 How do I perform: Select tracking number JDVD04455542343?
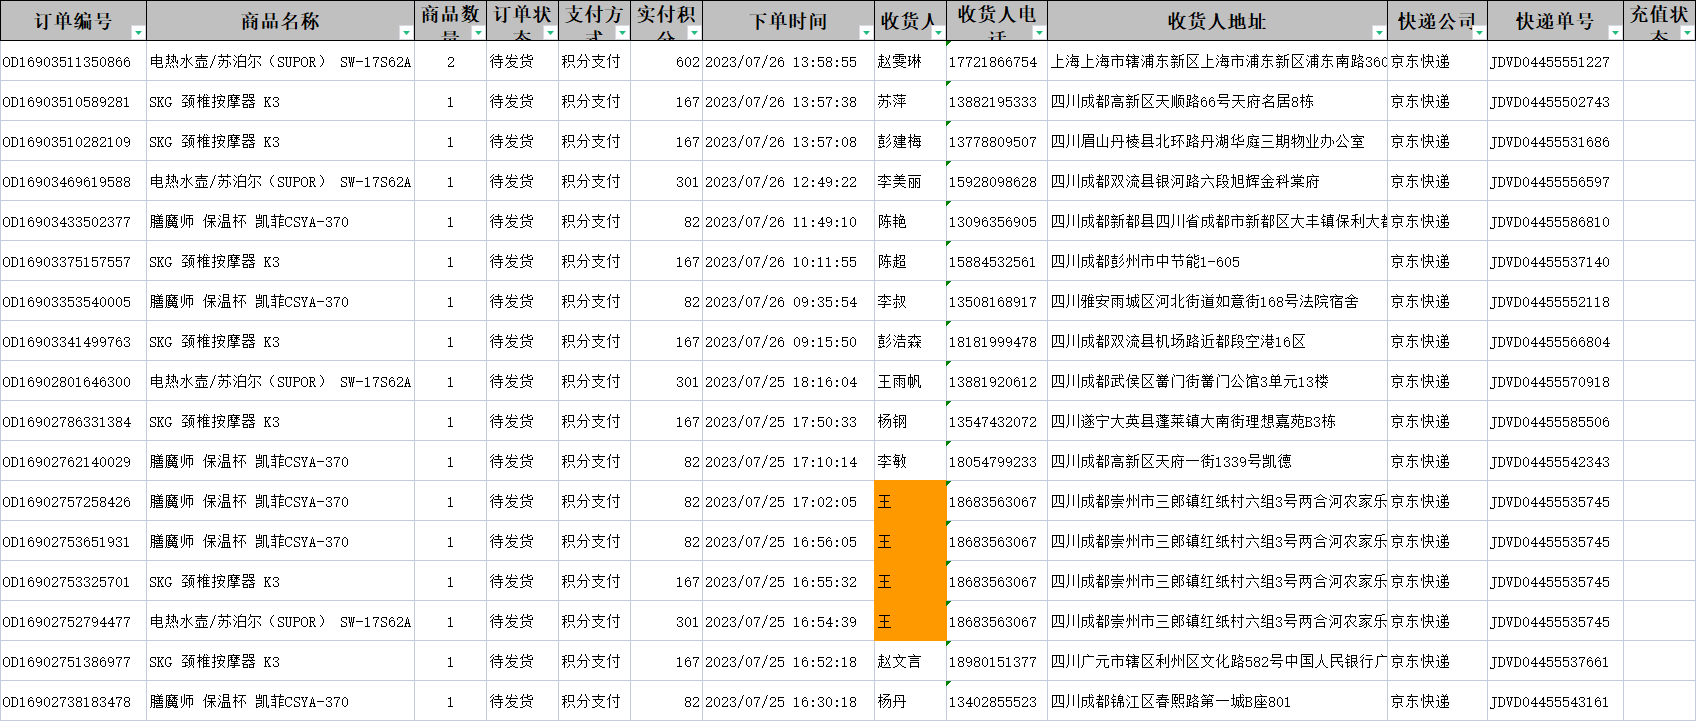coord(1550,462)
